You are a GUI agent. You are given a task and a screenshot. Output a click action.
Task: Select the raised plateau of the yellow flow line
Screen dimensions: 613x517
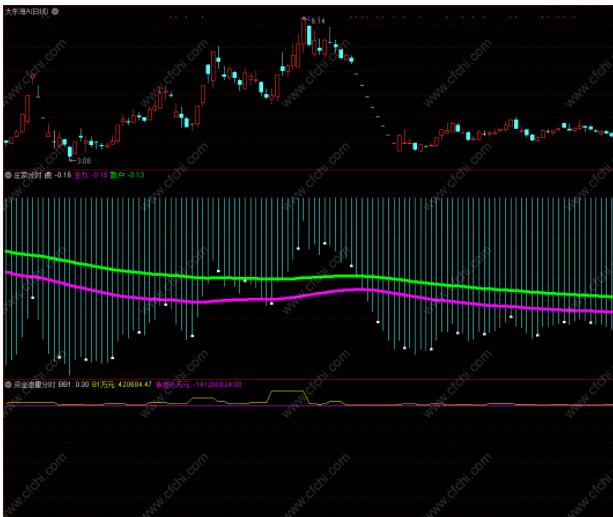tap(288, 391)
